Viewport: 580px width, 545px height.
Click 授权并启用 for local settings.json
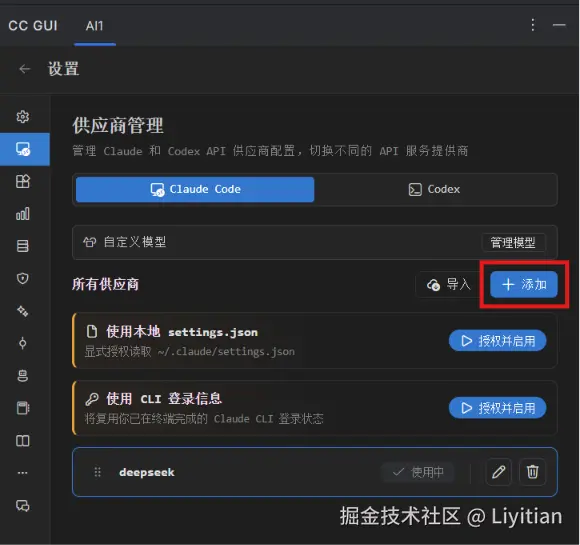click(x=498, y=341)
